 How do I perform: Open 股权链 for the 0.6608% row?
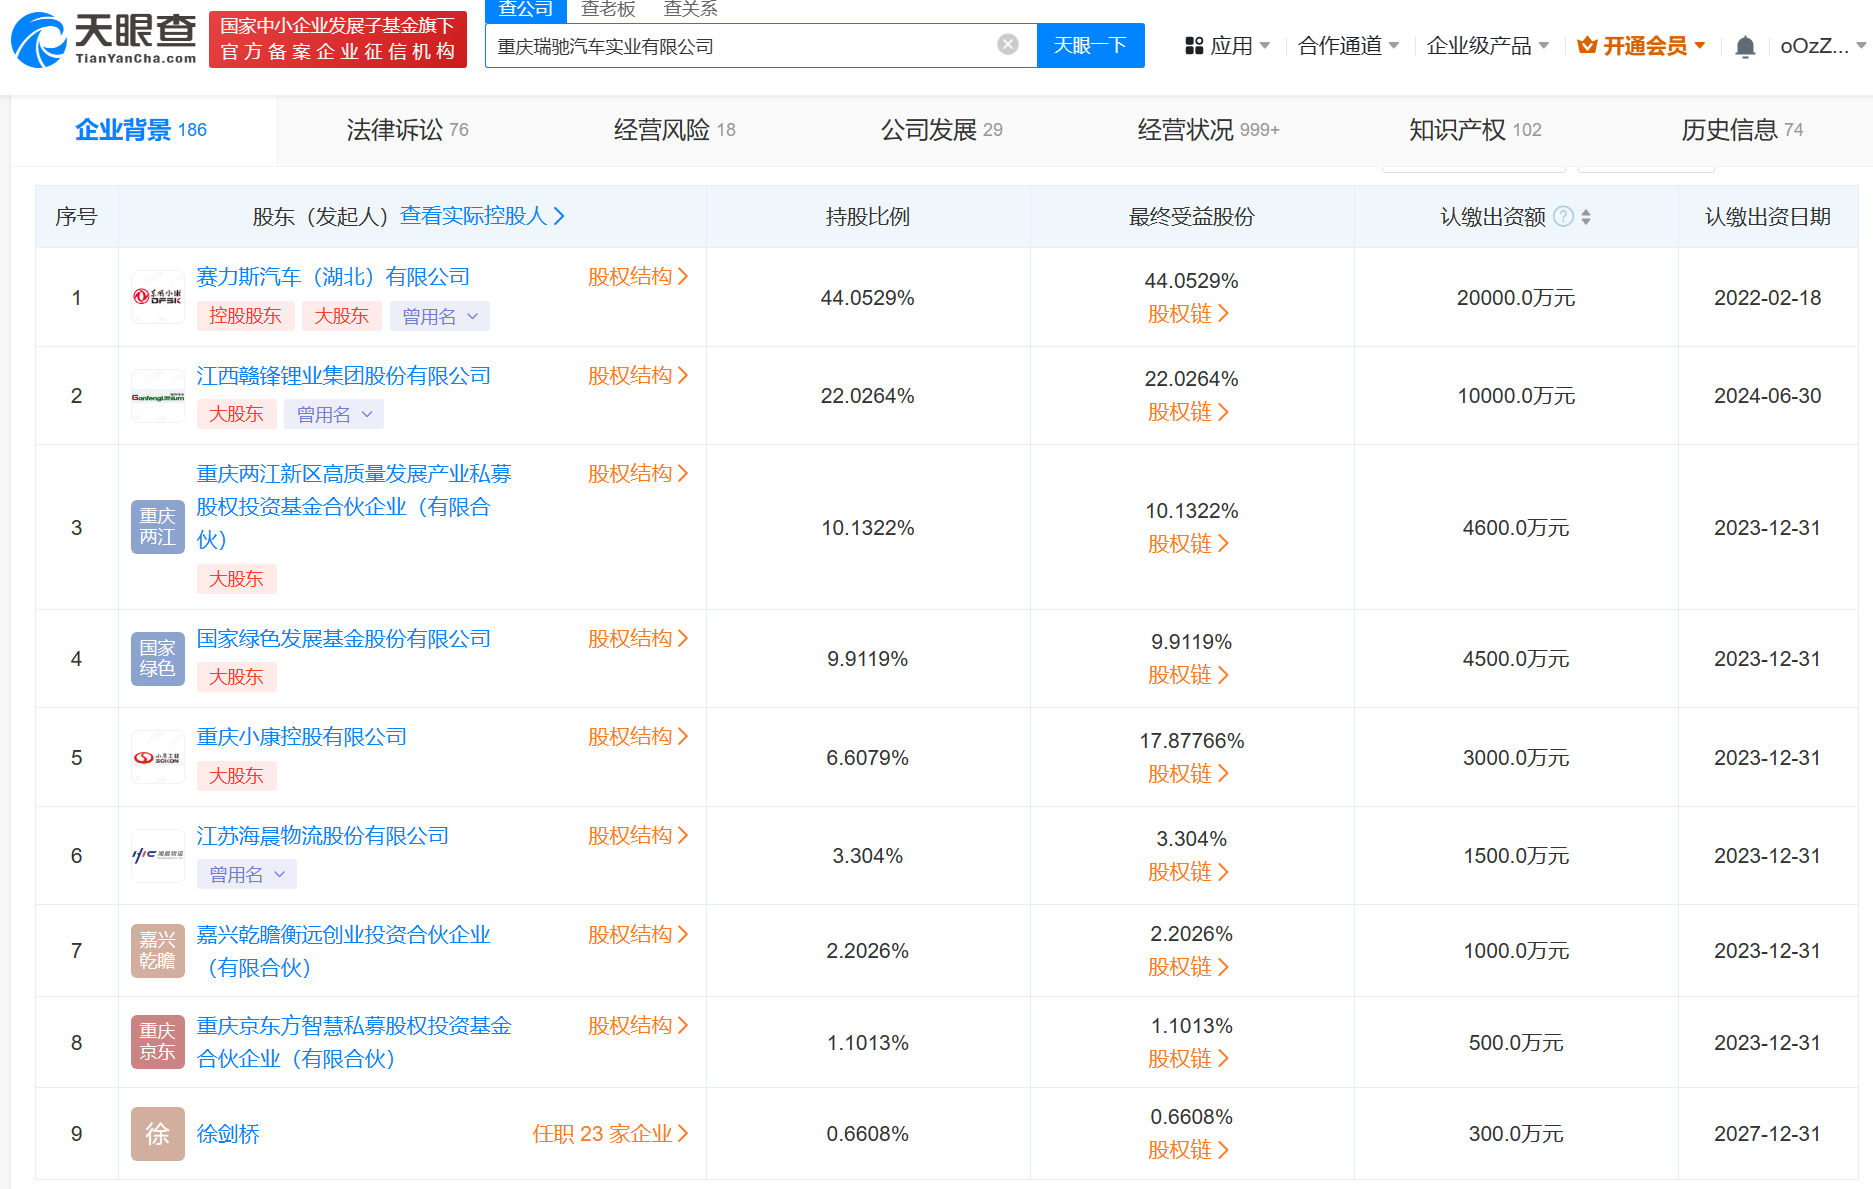point(1188,1150)
